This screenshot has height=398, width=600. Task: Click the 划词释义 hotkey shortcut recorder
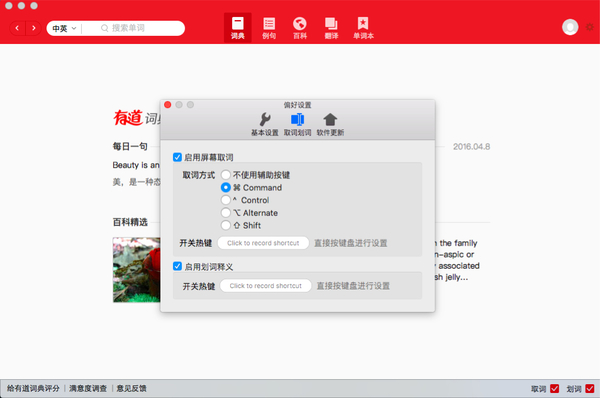click(266, 286)
